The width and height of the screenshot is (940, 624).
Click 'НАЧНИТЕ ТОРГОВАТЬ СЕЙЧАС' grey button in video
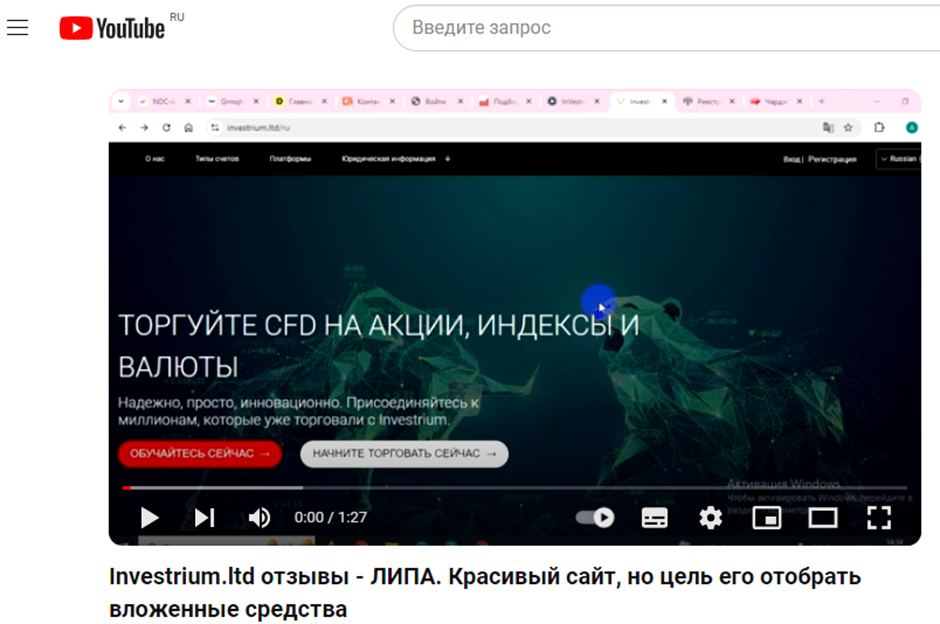click(404, 454)
